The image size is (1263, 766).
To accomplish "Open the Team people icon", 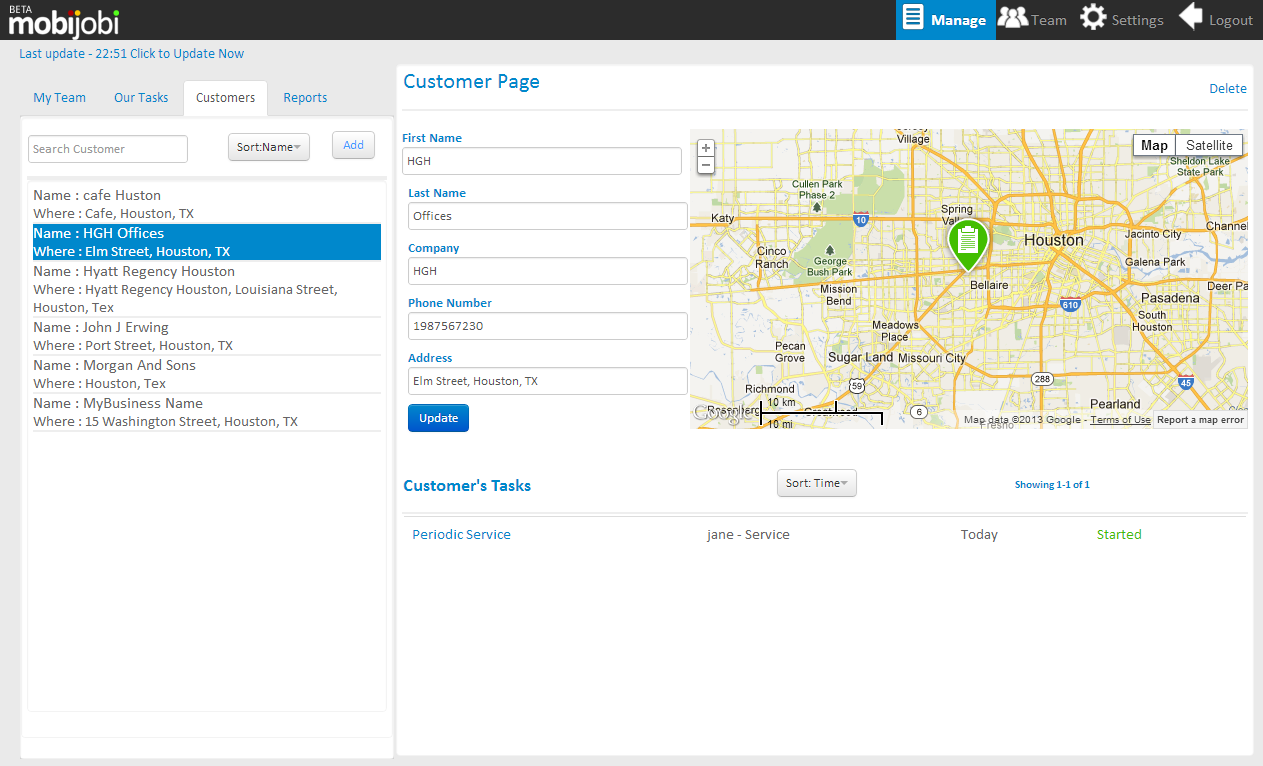I will pyautogui.click(x=1013, y=18).
